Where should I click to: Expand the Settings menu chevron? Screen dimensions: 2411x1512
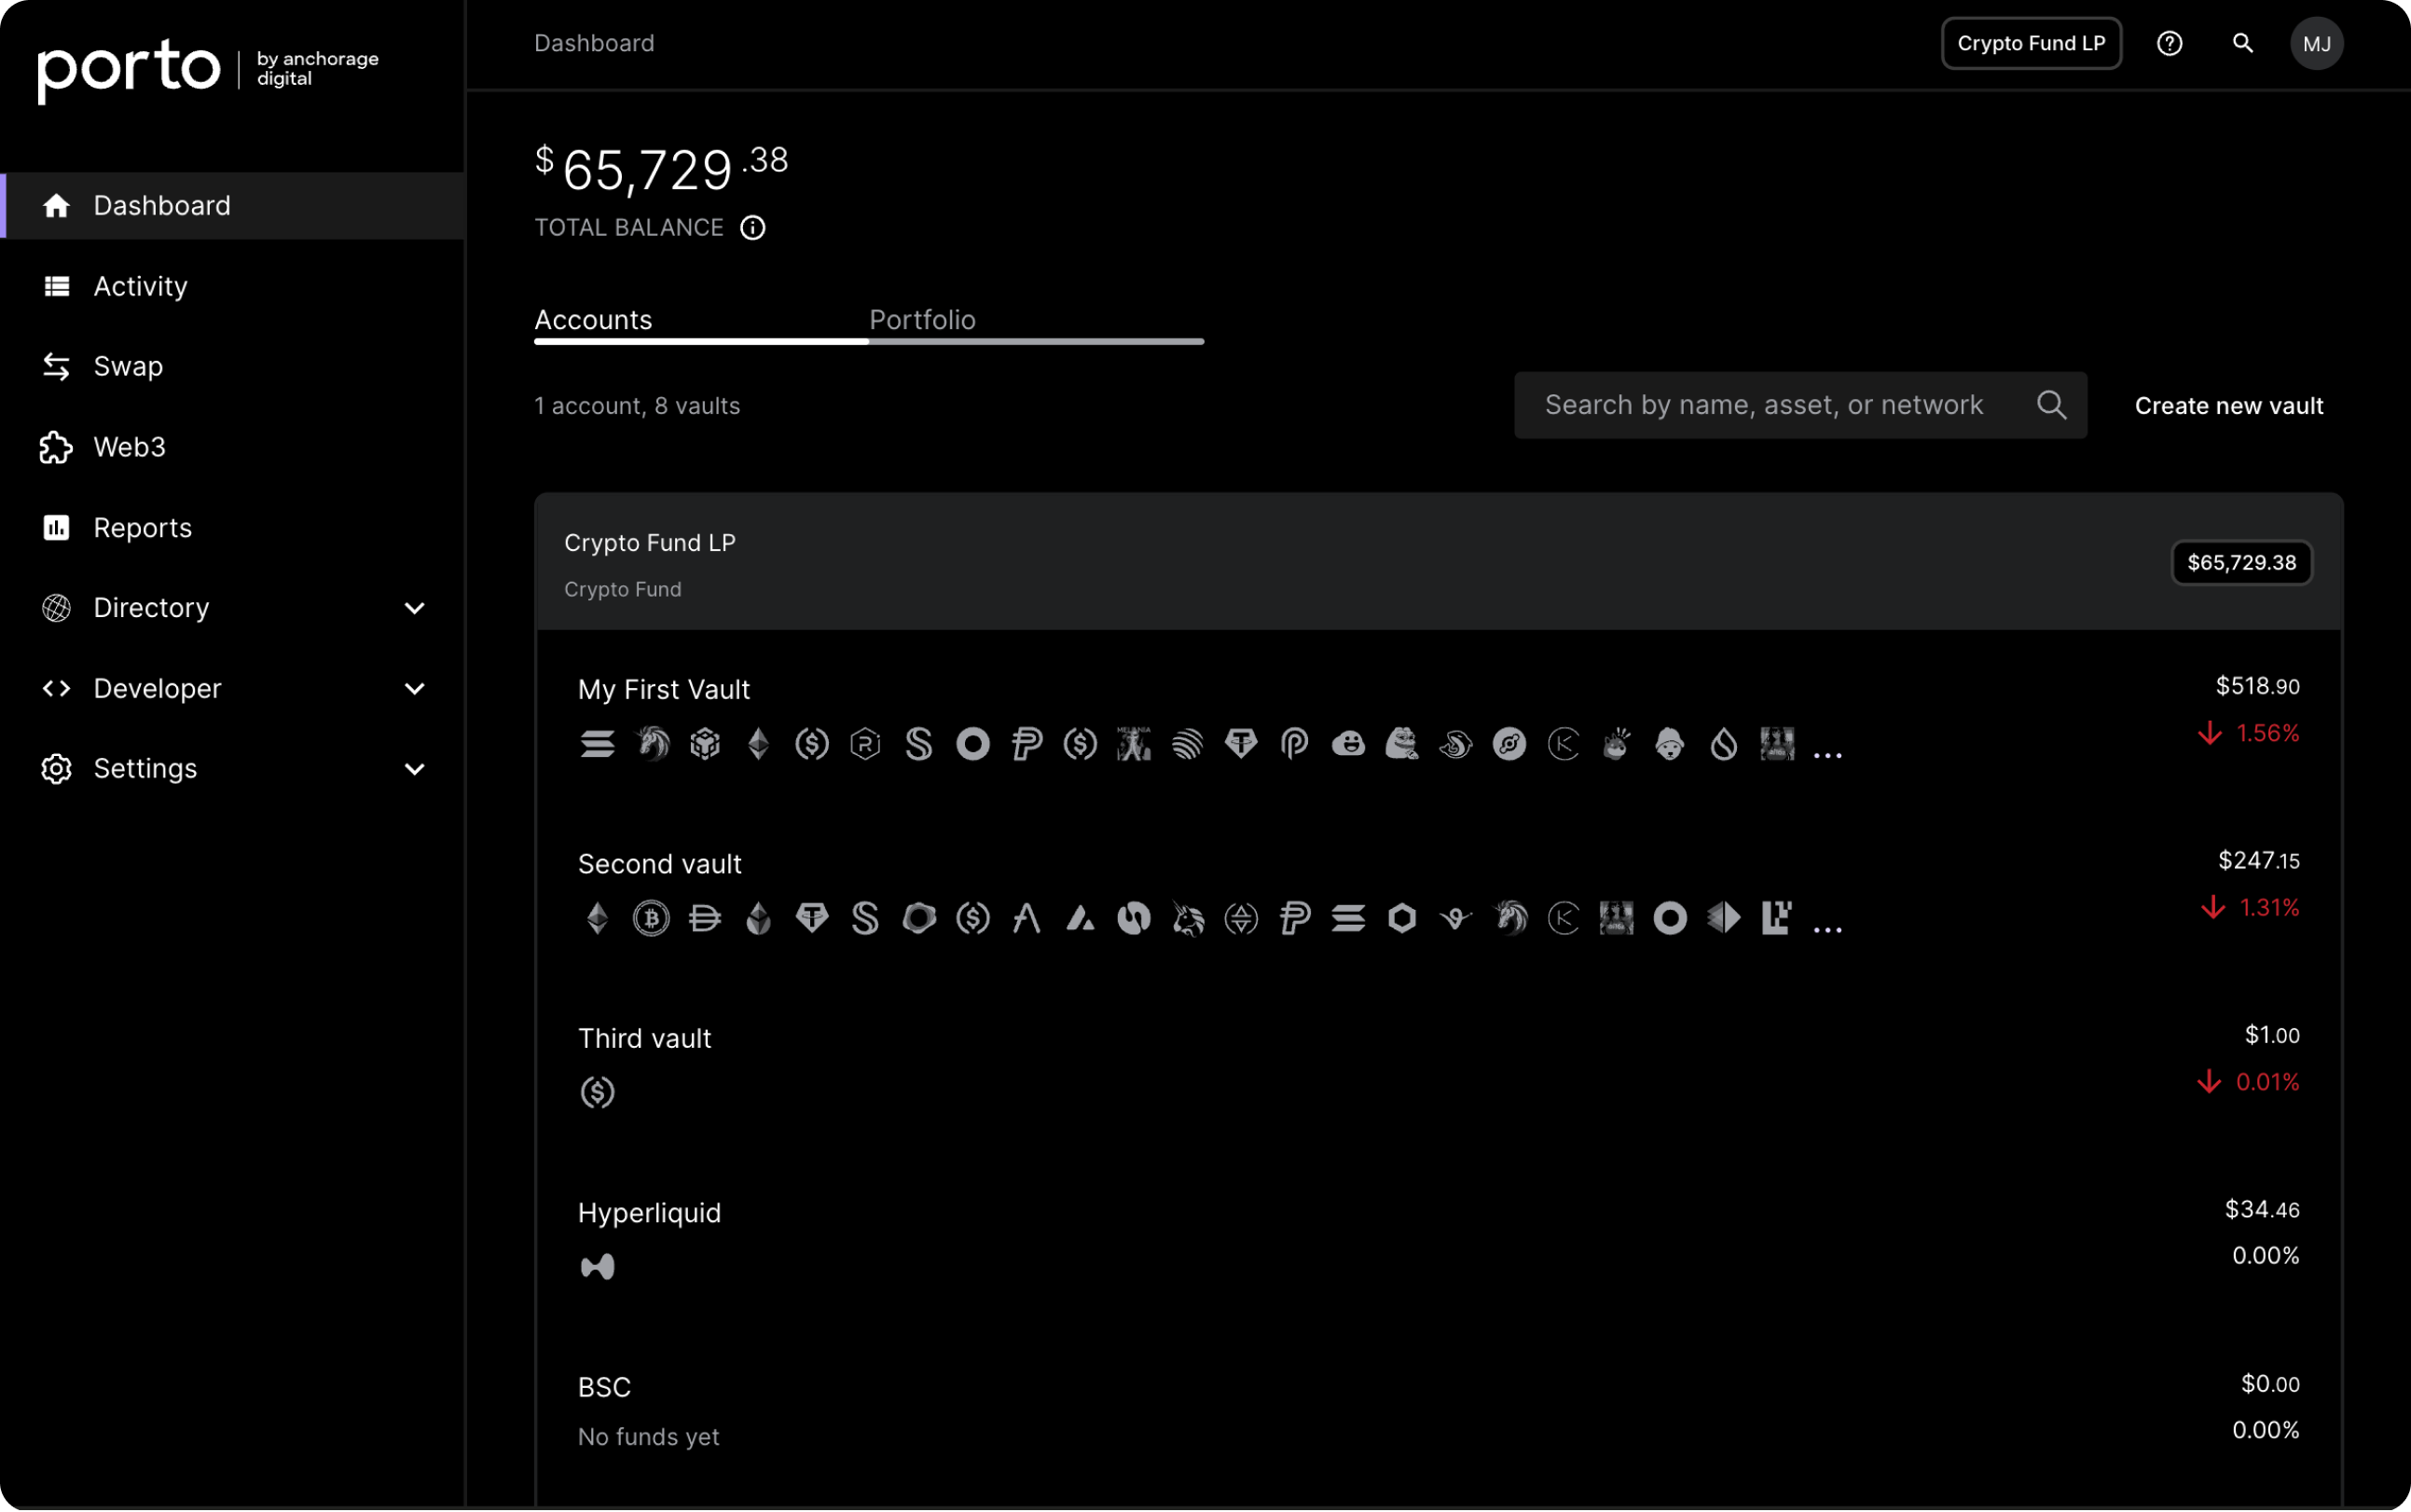coord(414,769)
